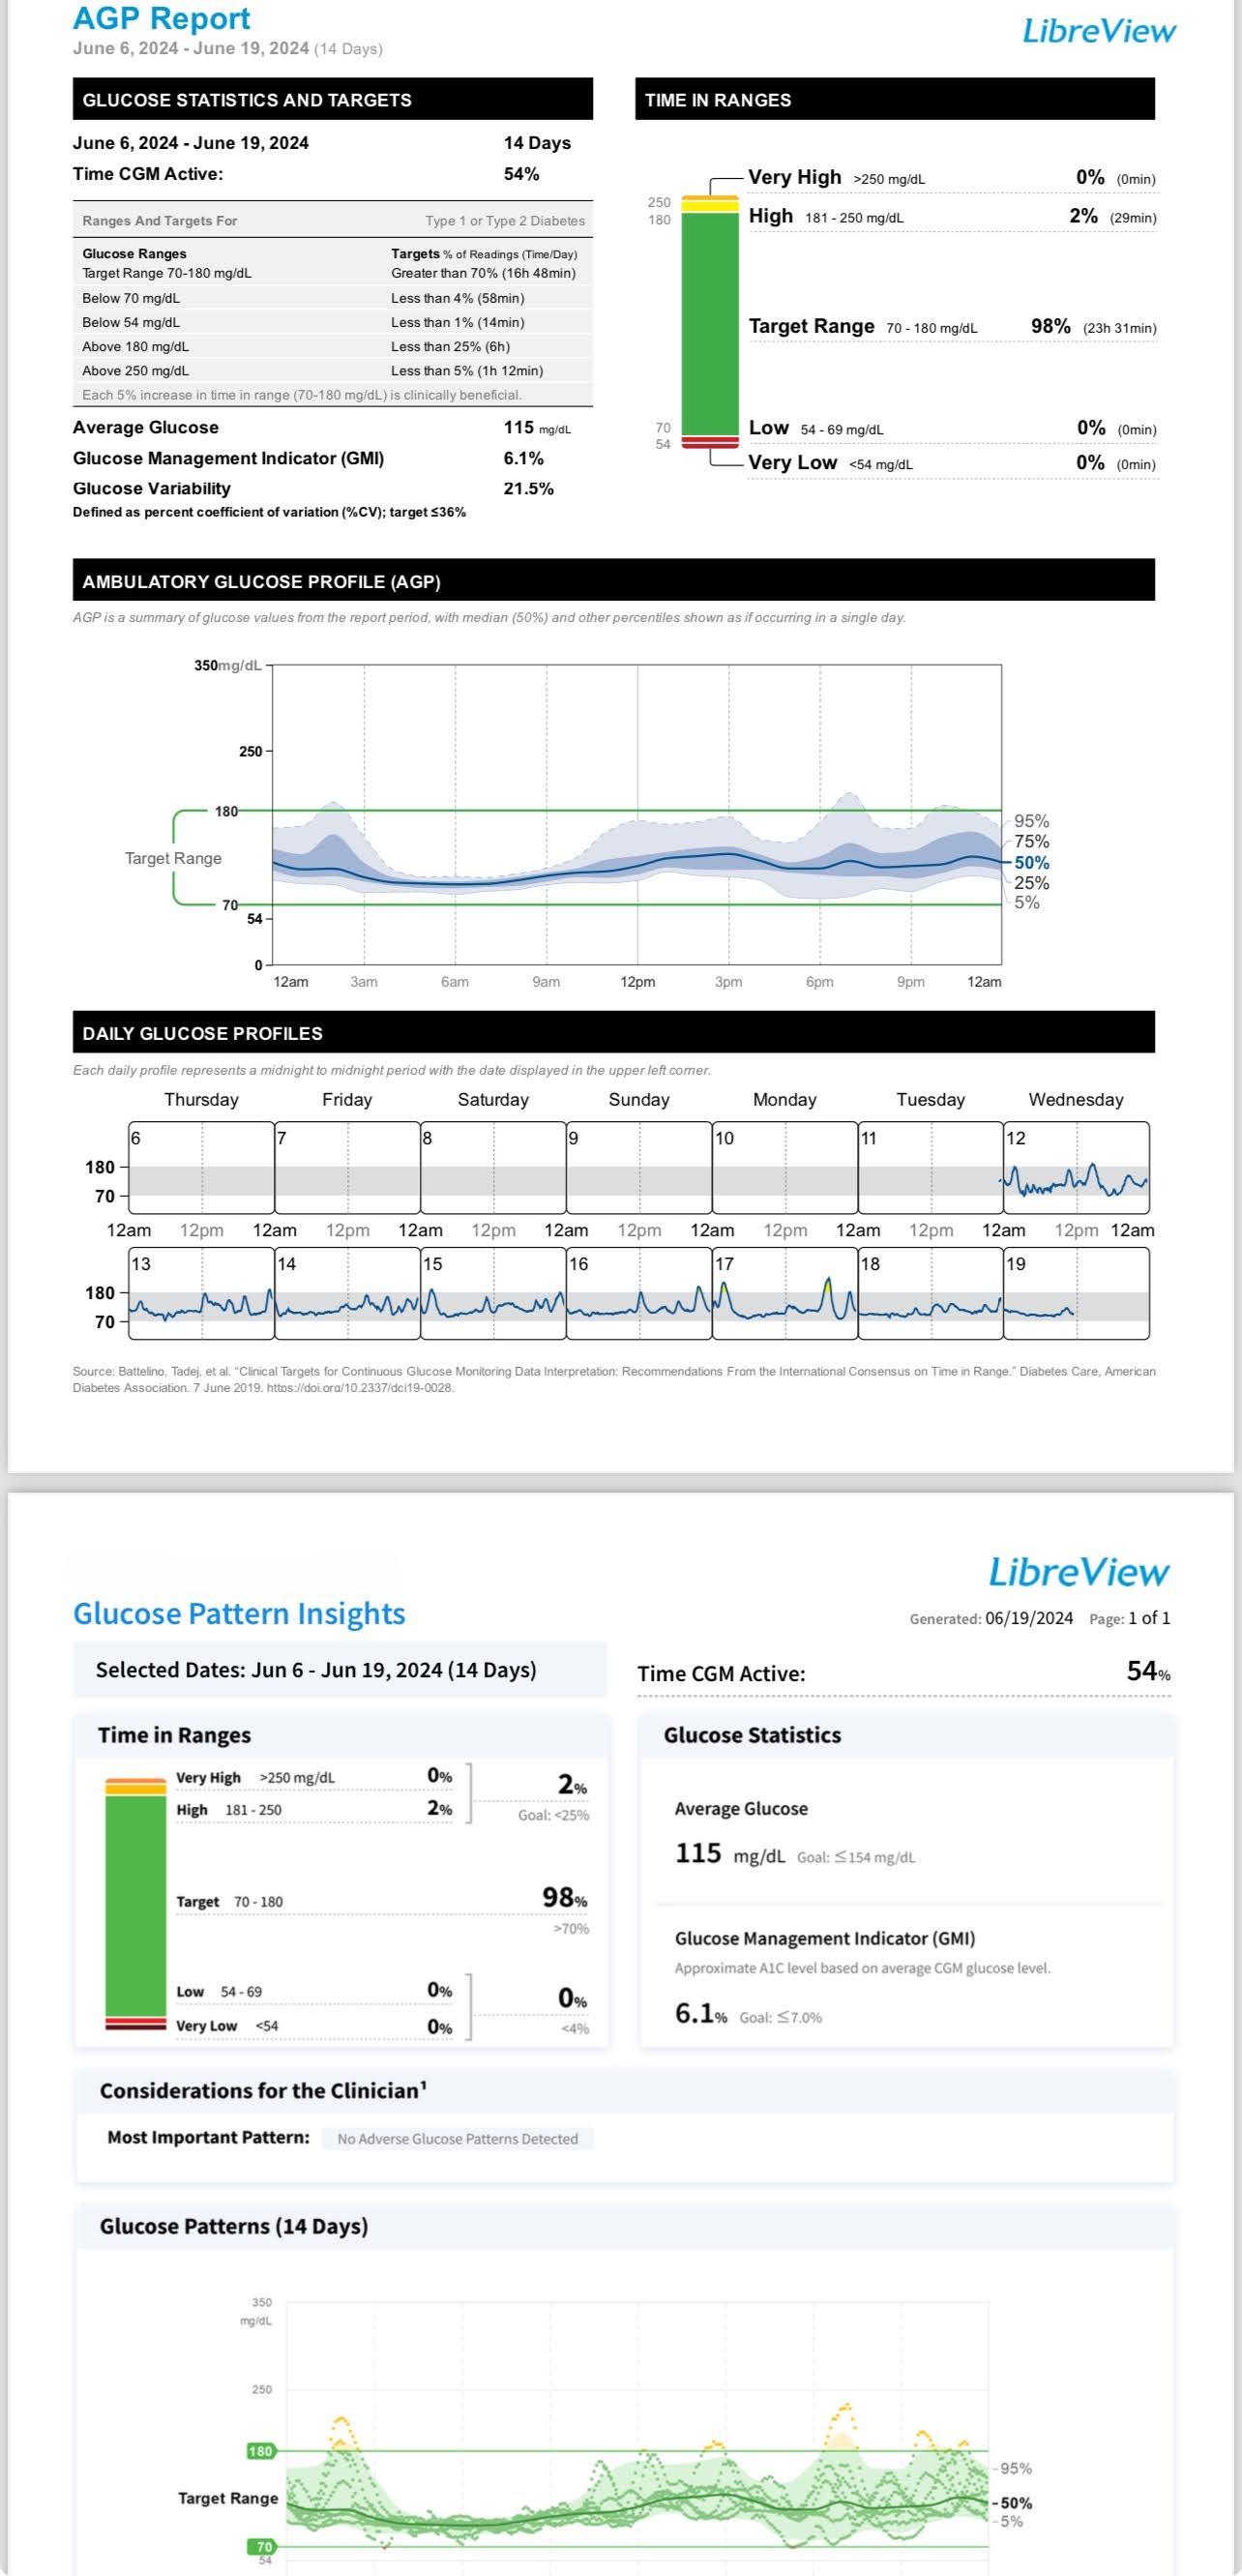
Task: Select the "6pm" time axis label
Action: pos(820,982)
